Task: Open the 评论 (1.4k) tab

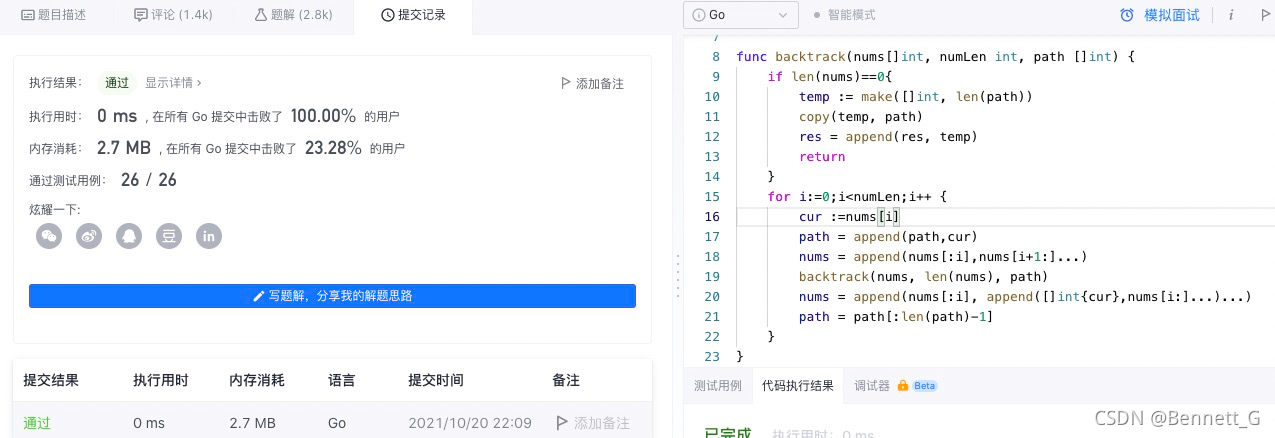Action: [172, 15]
